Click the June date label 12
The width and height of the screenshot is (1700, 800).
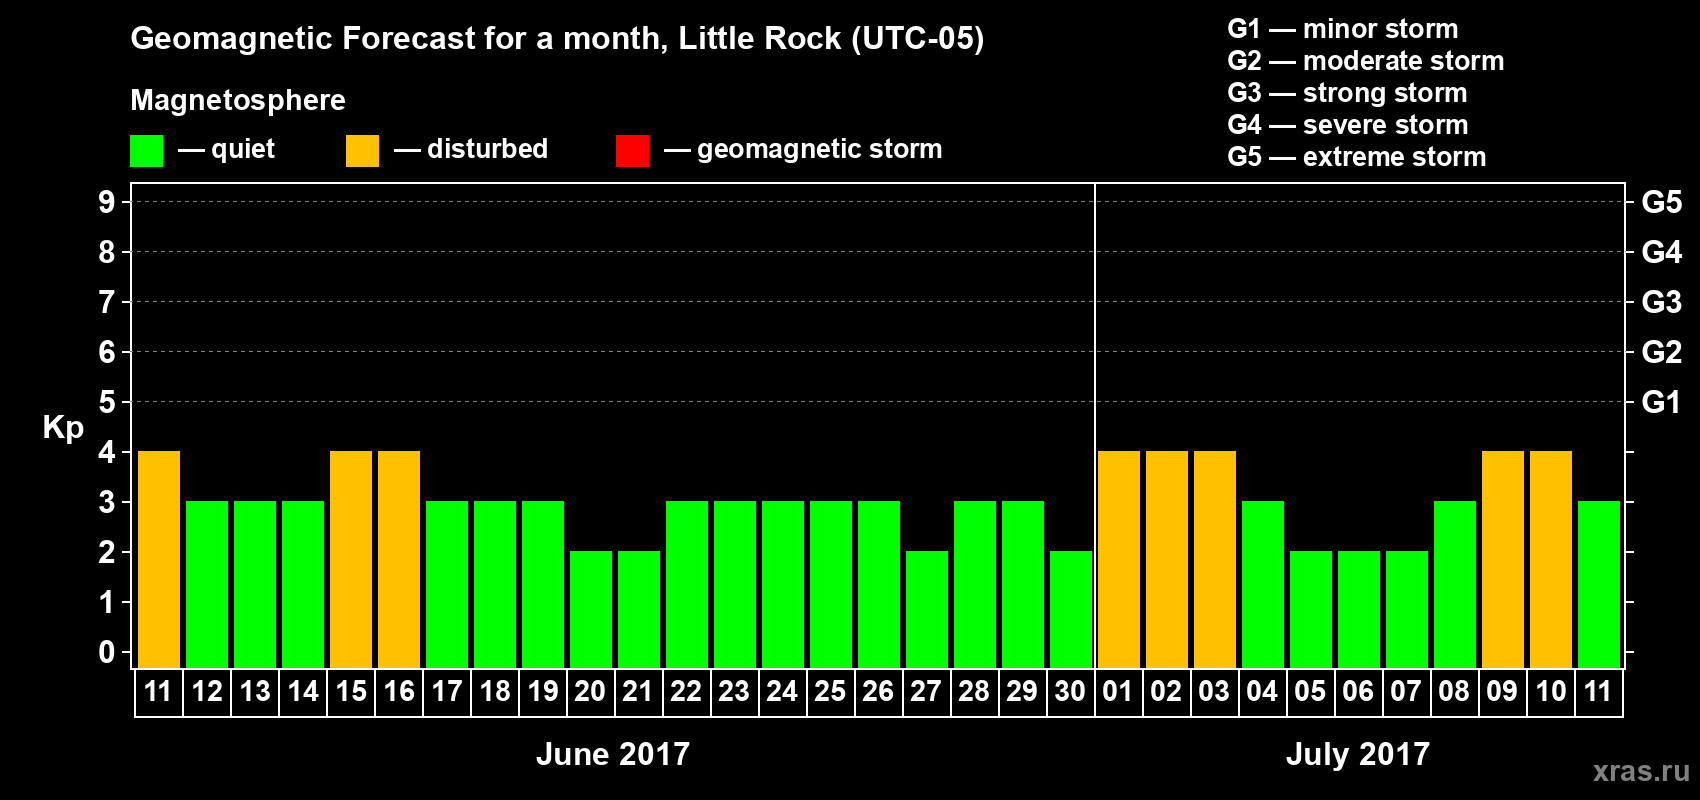coord(207,692)
